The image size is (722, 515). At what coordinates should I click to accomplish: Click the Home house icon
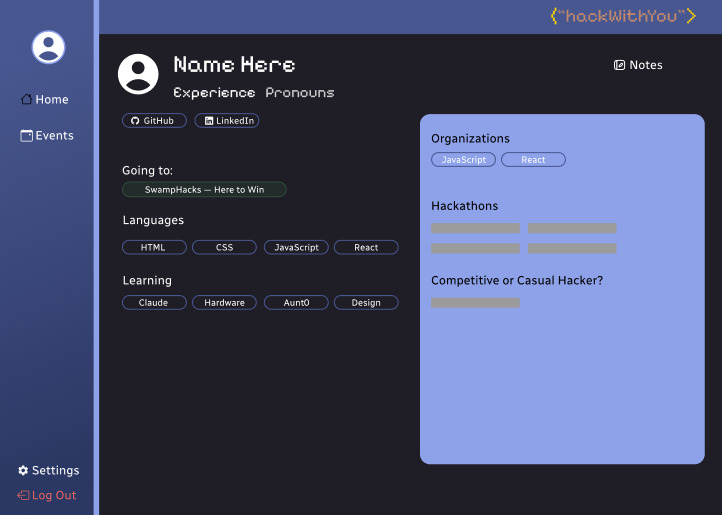(27, 99)
